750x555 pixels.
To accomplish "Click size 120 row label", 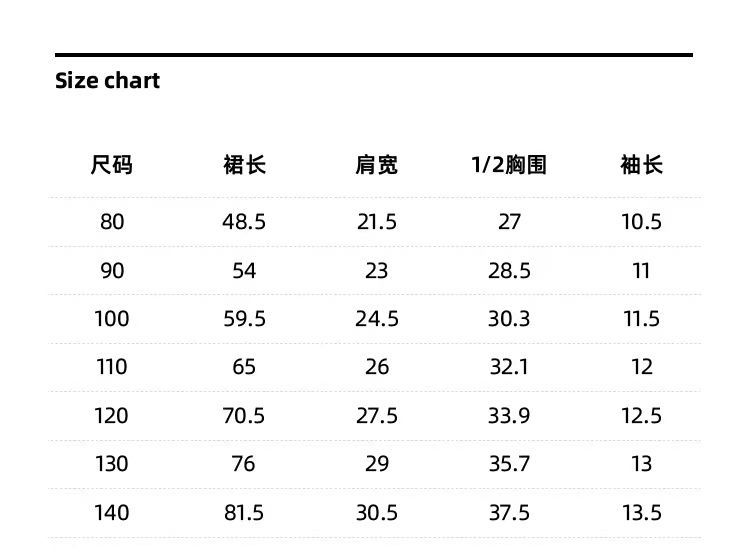I will tap(111, 416).
